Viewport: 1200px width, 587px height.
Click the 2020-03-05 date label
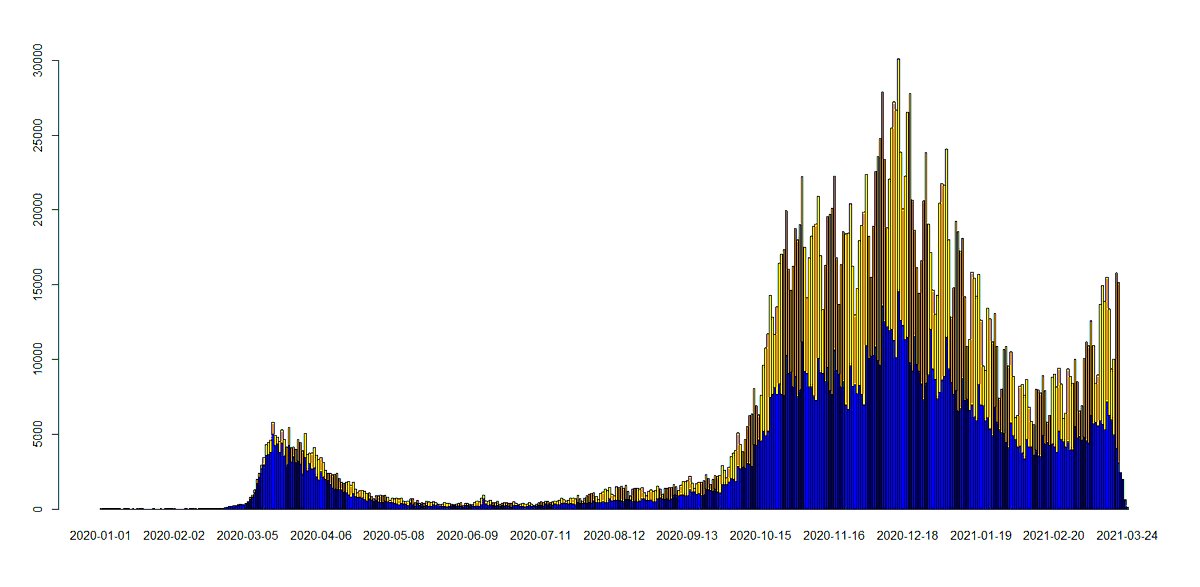coord(247,536)
